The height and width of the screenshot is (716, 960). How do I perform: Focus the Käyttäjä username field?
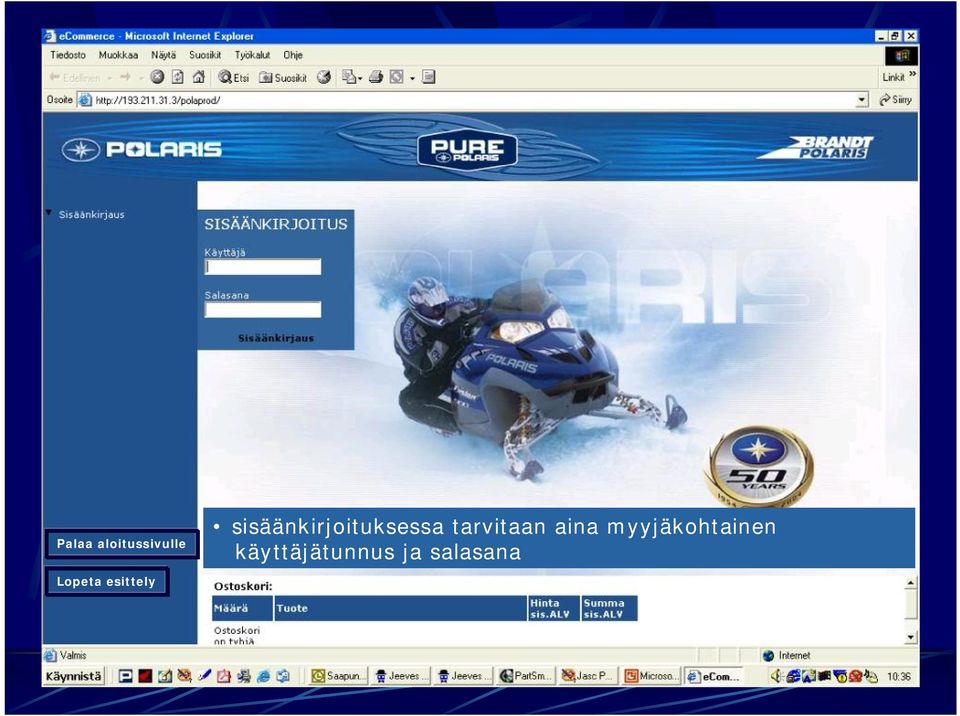pos(263,267)
